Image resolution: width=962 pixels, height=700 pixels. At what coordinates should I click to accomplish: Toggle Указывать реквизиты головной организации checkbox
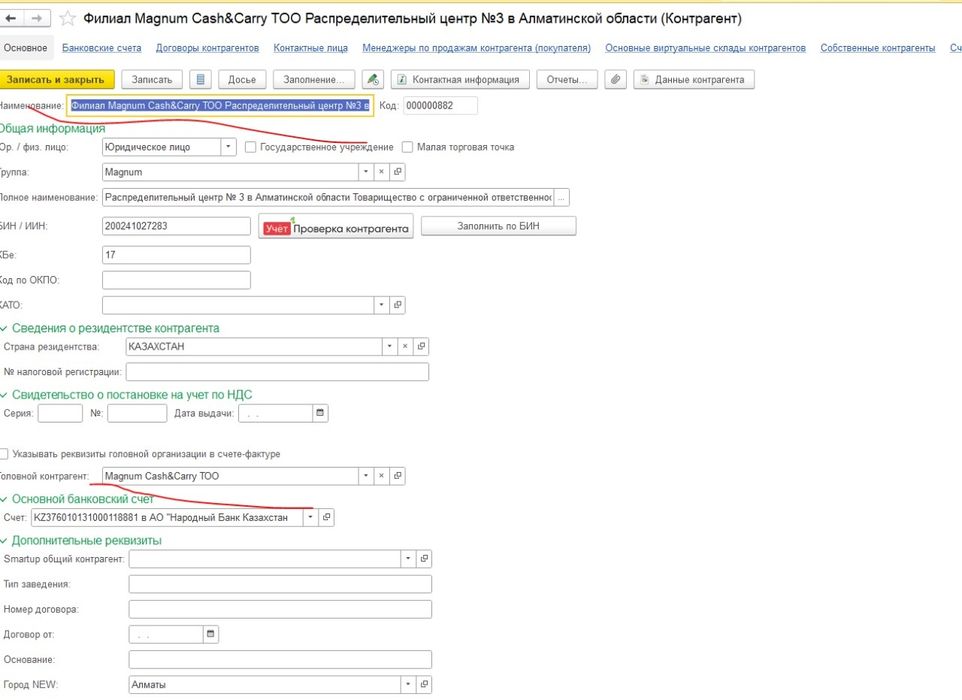coord(4,454)
